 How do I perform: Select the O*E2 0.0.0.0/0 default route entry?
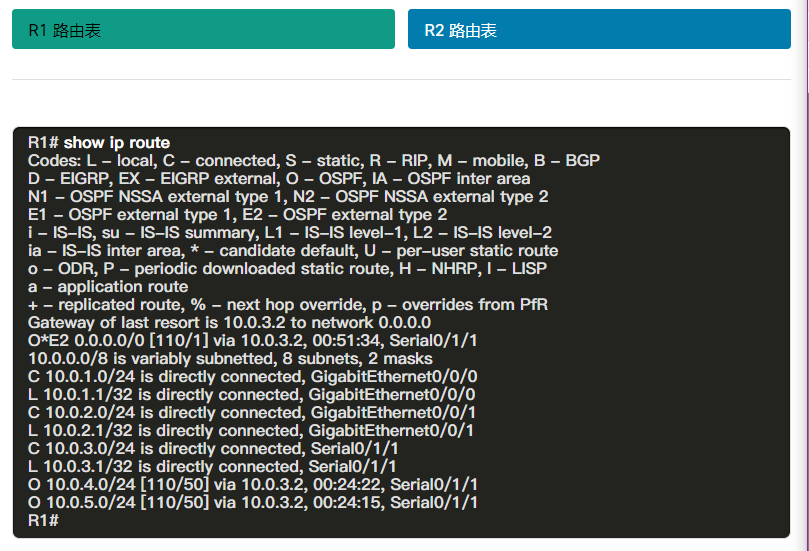tap(252, 341)
